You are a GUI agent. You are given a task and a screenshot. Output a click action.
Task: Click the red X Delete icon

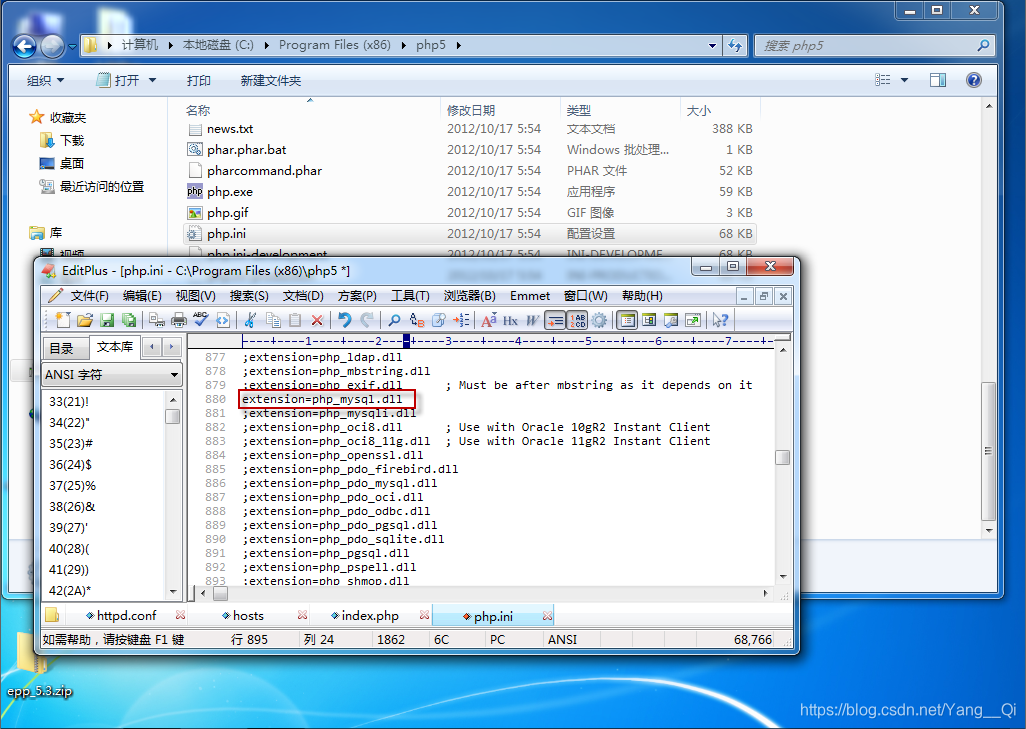click(317, 320)
